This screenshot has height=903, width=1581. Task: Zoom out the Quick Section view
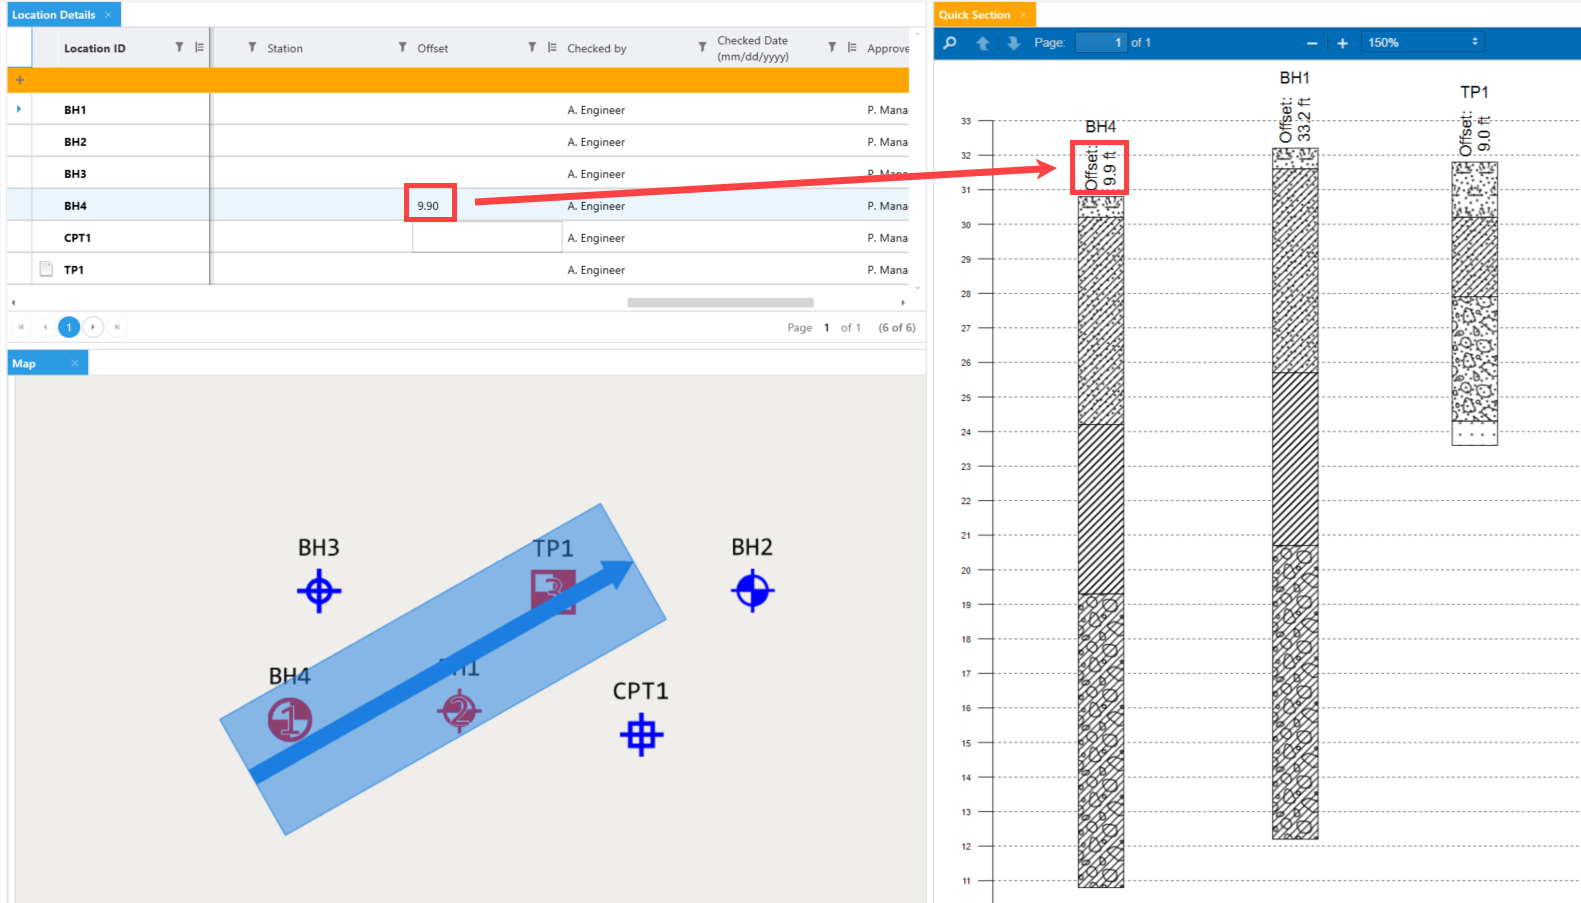tap(1312, 43)
